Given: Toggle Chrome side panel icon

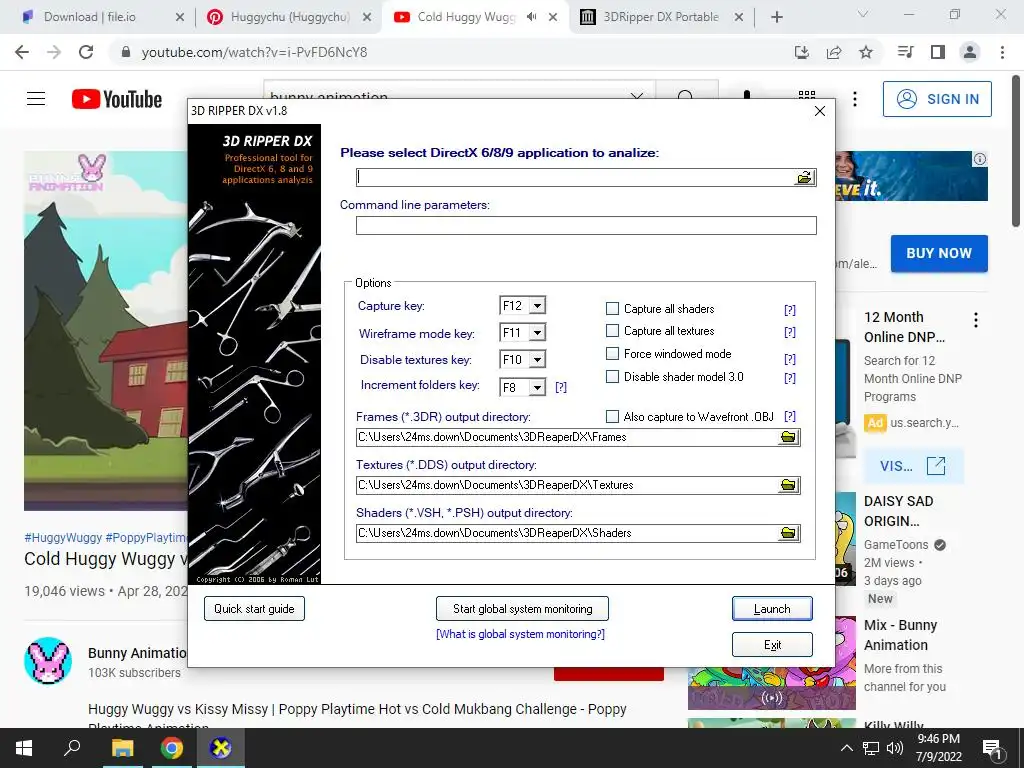Looking at the screenshot, I should click(938, 52).
